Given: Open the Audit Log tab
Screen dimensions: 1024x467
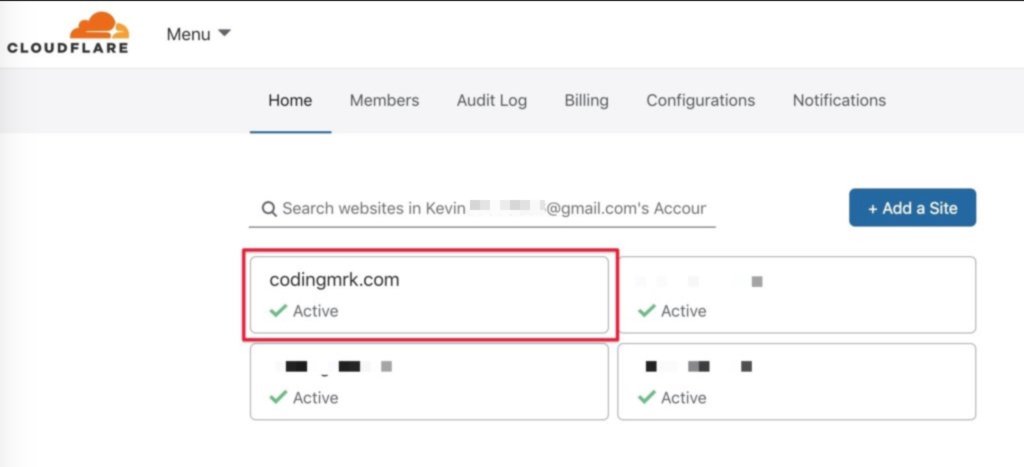Looking at the screenshot, I should tap(492, 101).
